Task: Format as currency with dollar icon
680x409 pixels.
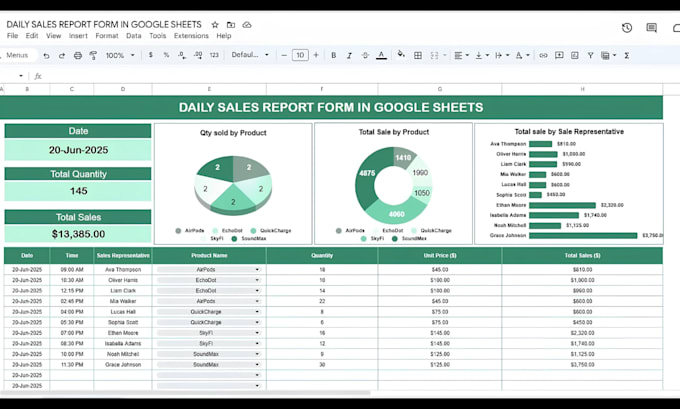Action: point(150,55)
